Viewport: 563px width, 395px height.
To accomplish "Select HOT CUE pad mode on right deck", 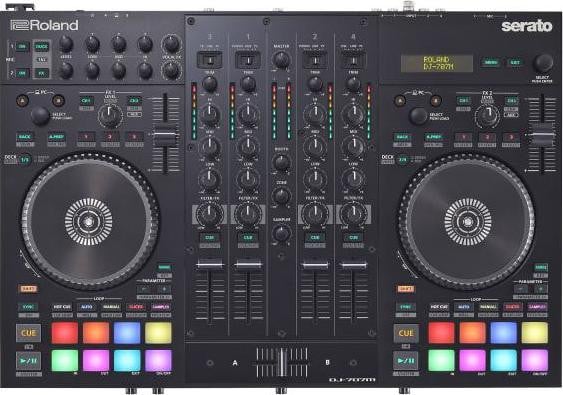I will point(439,307).
